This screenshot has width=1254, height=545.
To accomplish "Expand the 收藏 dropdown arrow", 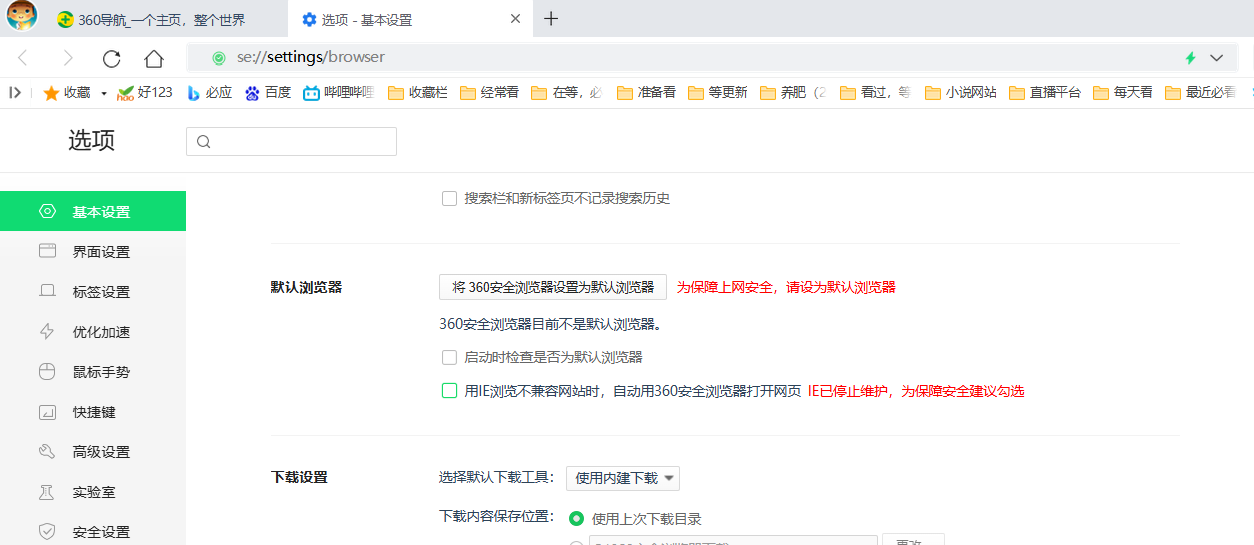I will click(103, 93).
